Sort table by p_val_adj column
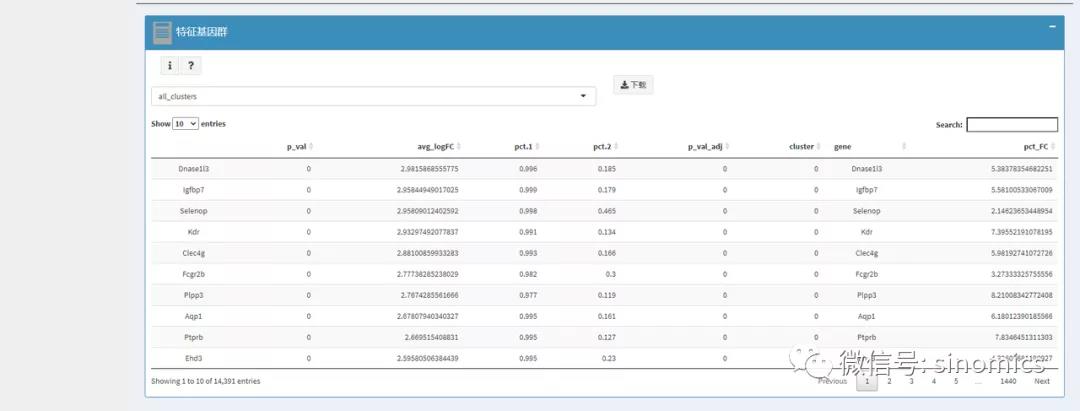This screenshot has height=411, width=1080. tap(708, 146)
